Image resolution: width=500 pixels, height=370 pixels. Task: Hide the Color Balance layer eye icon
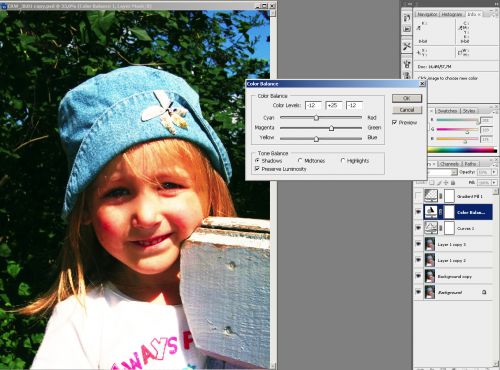418,212
